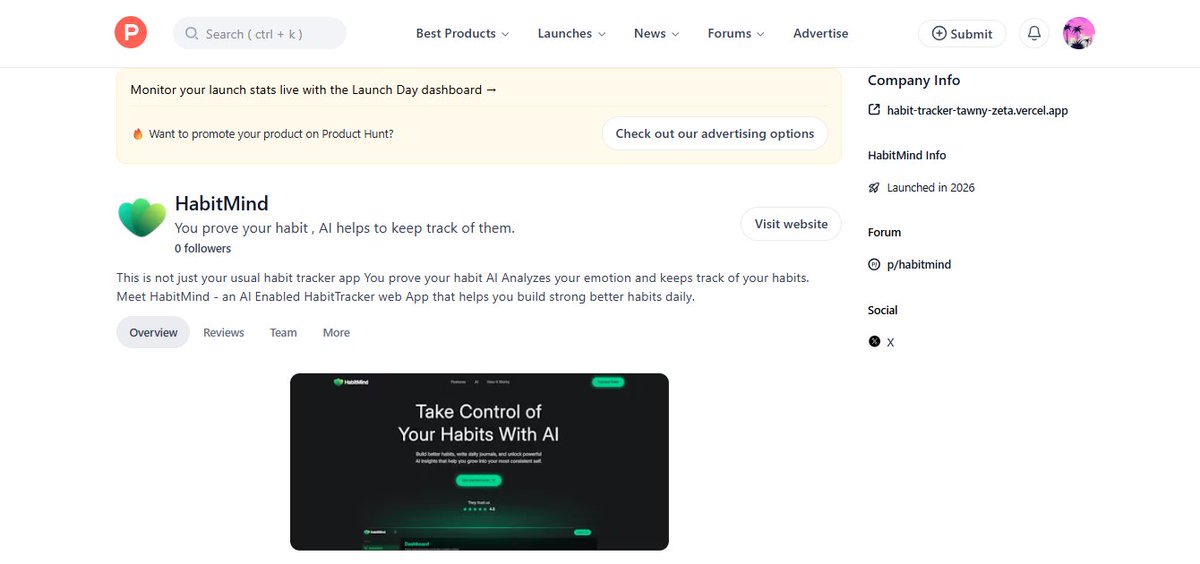
Task: Switch to the Team tab
Action: click(x=283, y=332)
